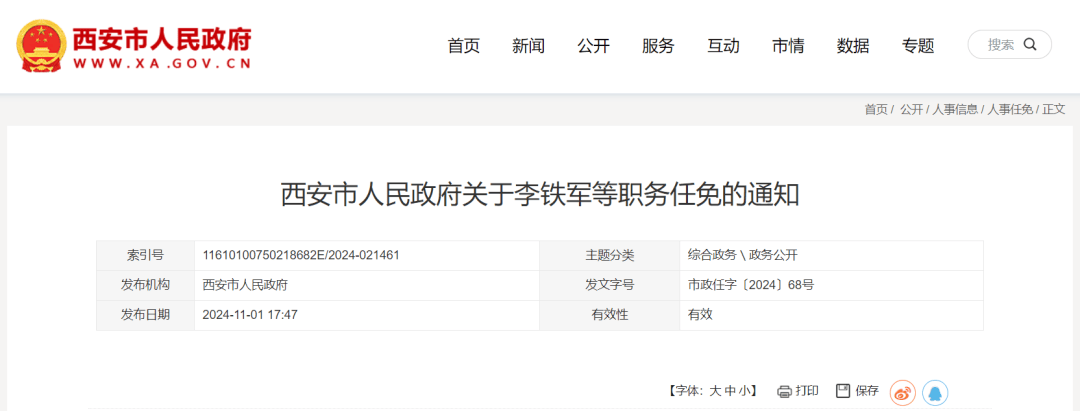Click the printer icon
The width and height of the screenshot is (1080, 411).
(x=784, y=392)
